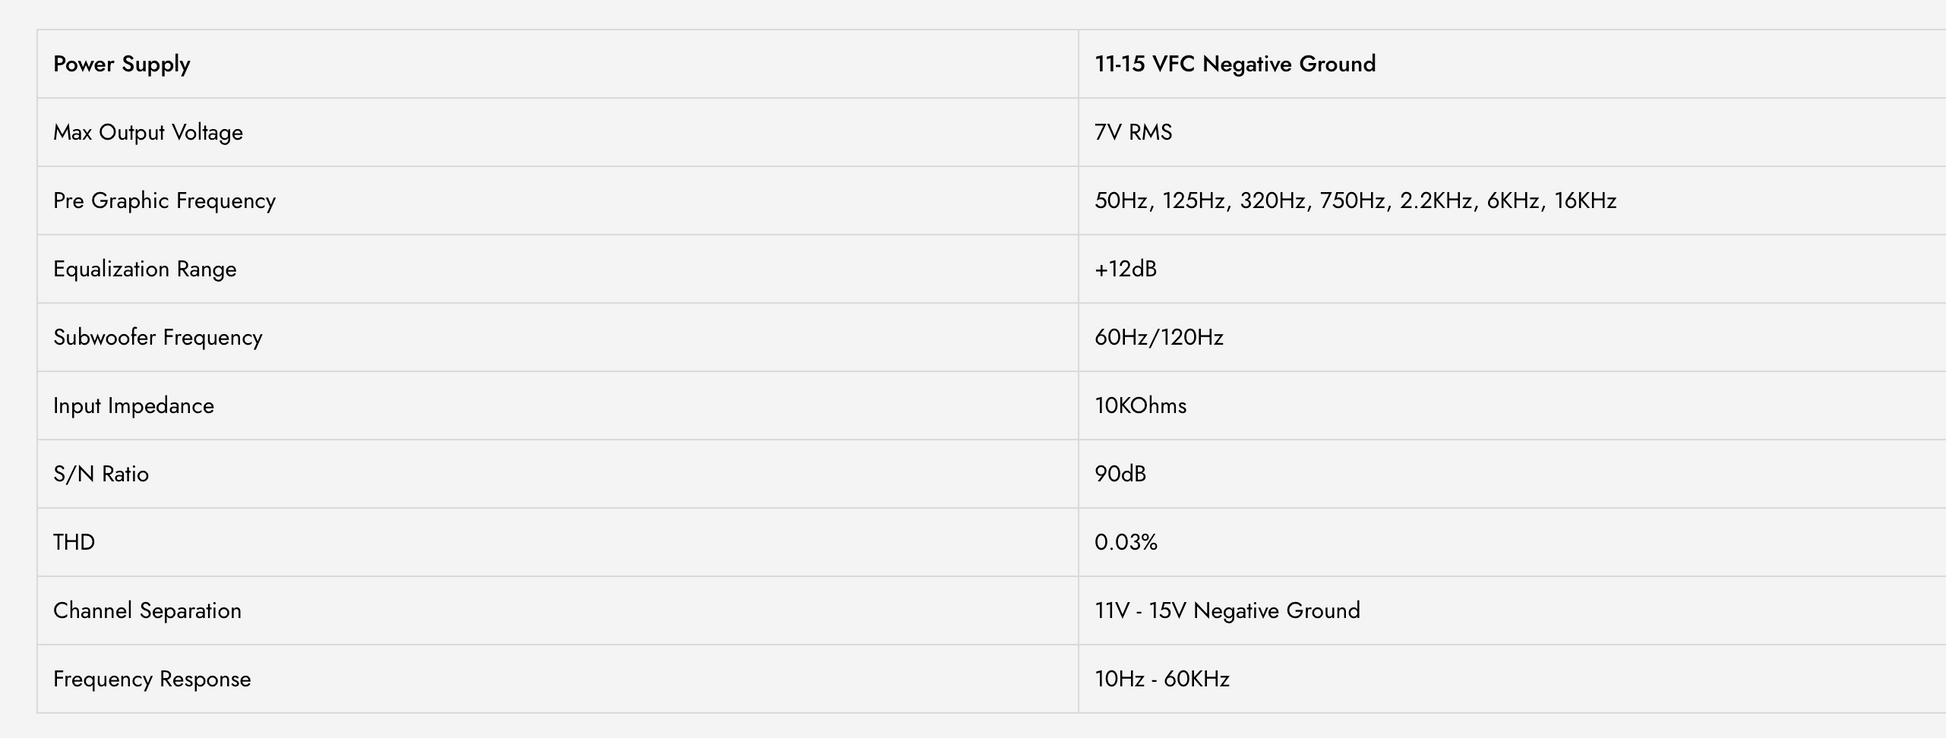Screen dimensions: 1946x738
Task: Select the 11-15 VFC Negative Ground text
Action: click(1235, 64)
